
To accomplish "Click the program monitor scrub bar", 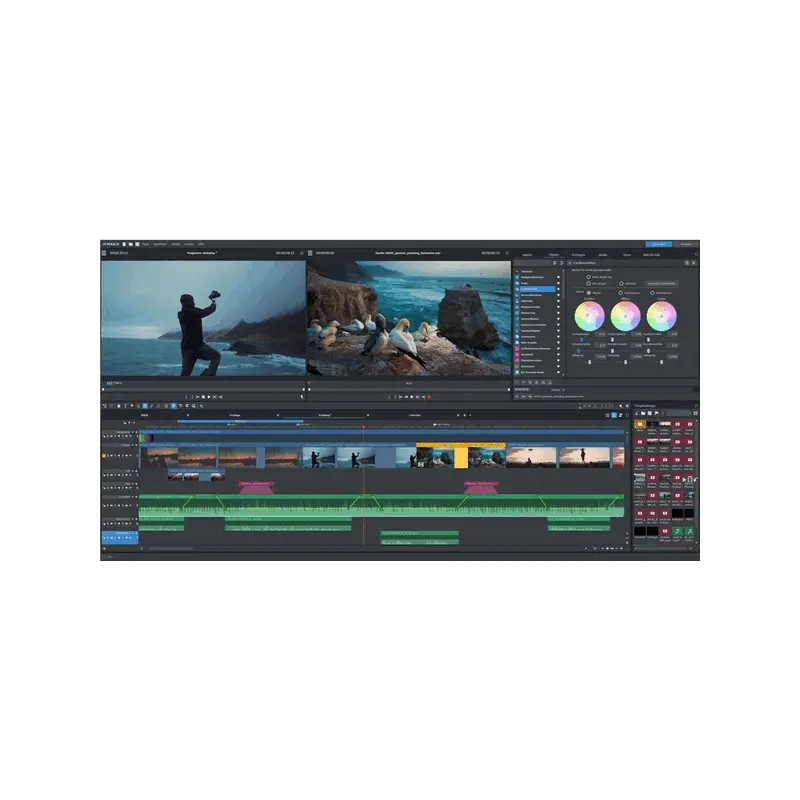I will [203, 389].
